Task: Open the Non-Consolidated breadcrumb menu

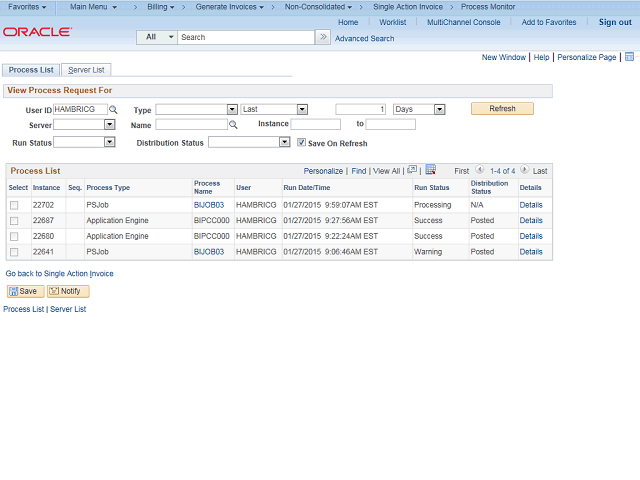Action: pos(318,7)
